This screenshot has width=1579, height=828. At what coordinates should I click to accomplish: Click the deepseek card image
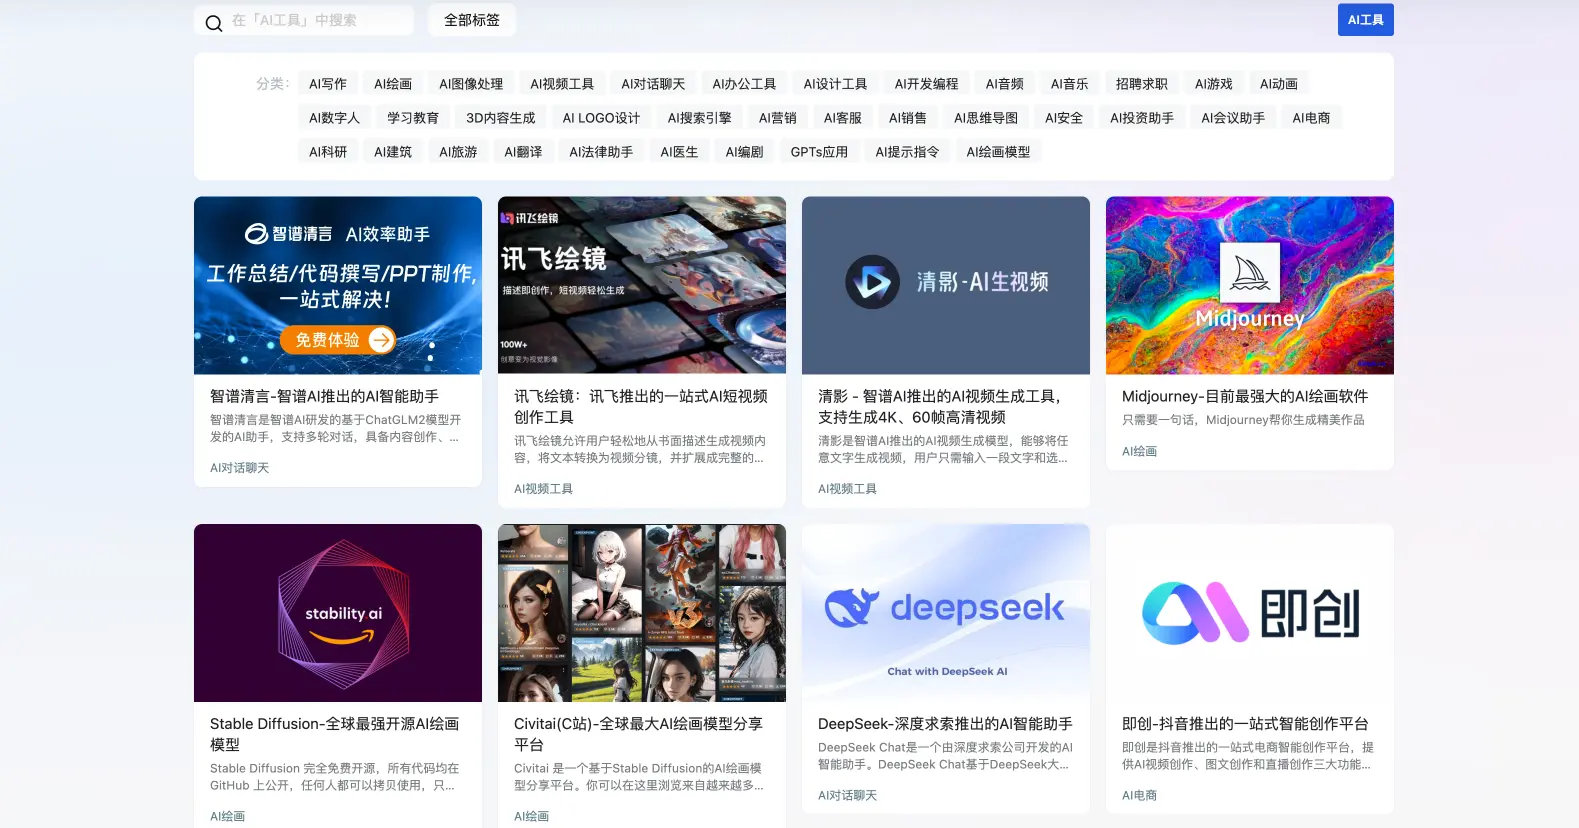(946, 613)
